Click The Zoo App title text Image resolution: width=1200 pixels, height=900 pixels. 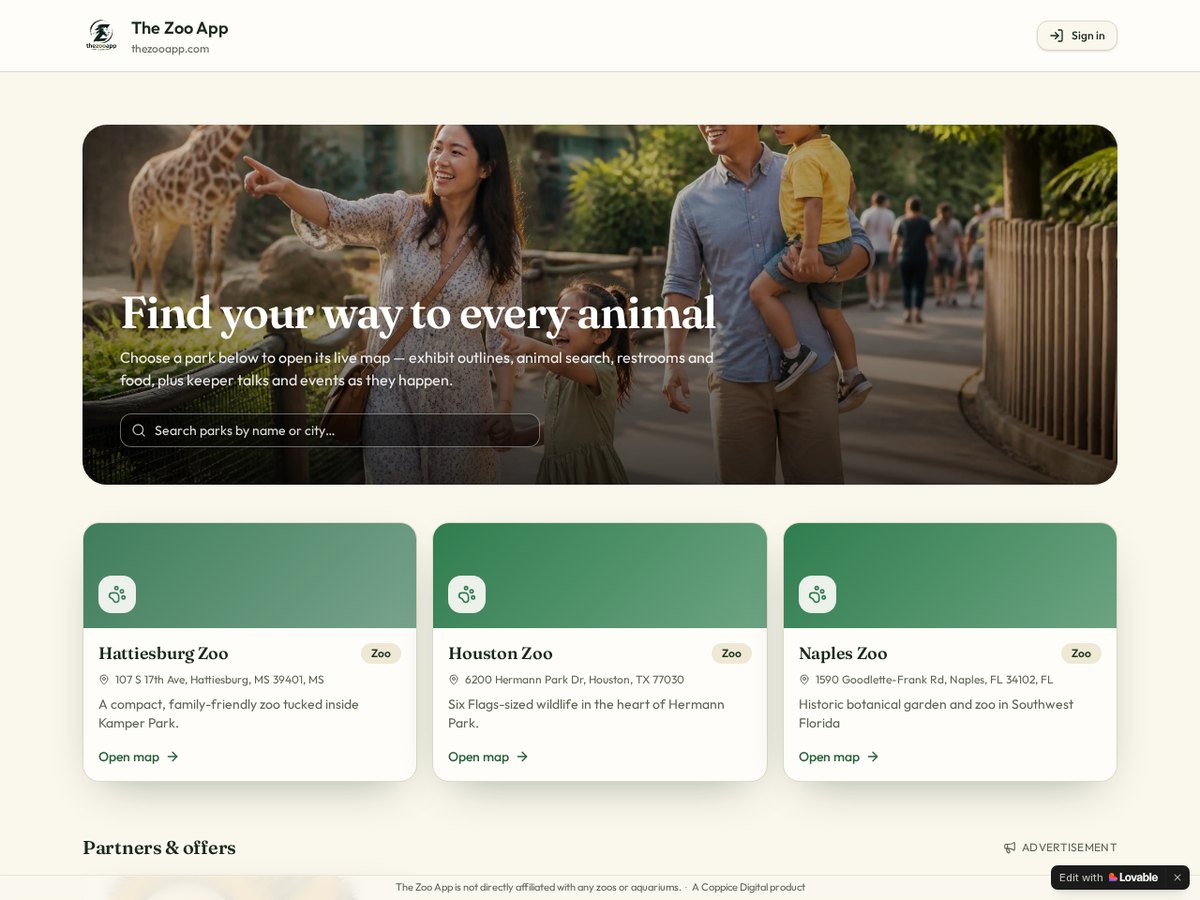click(x=180, y=28)
